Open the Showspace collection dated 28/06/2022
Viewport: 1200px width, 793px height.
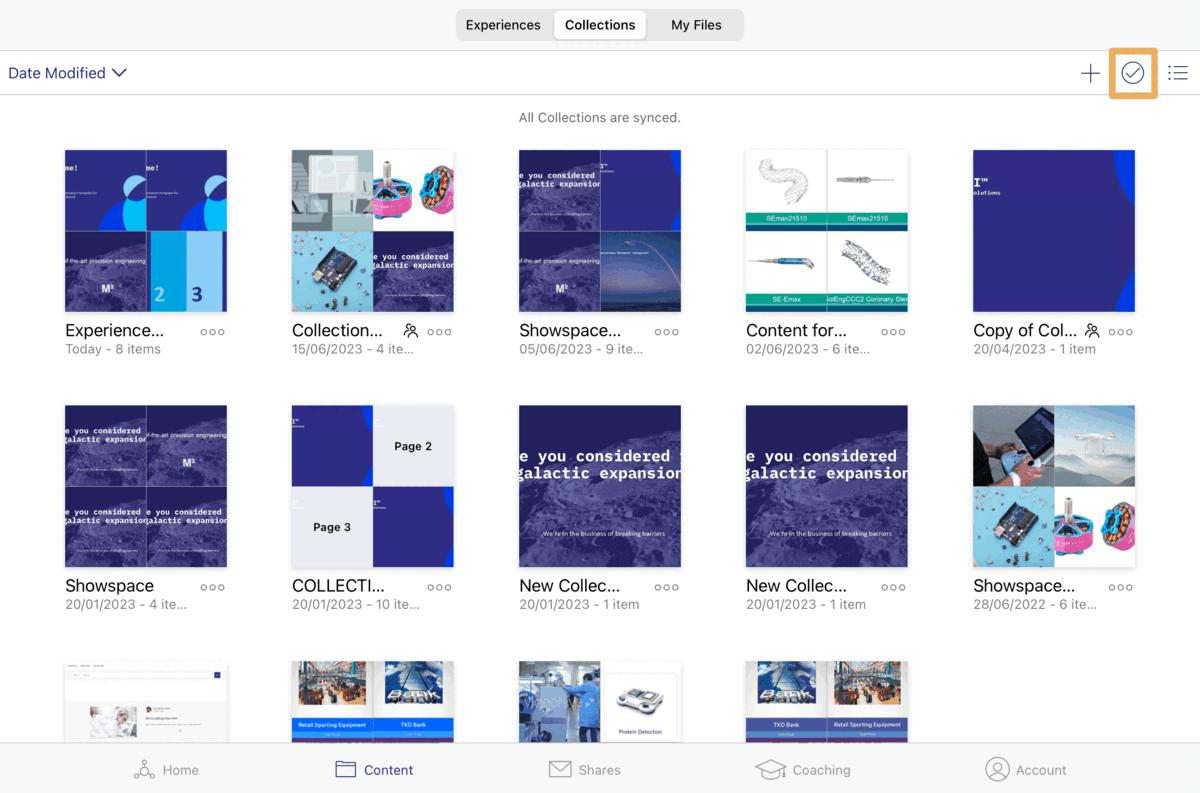coord(1053,486)
